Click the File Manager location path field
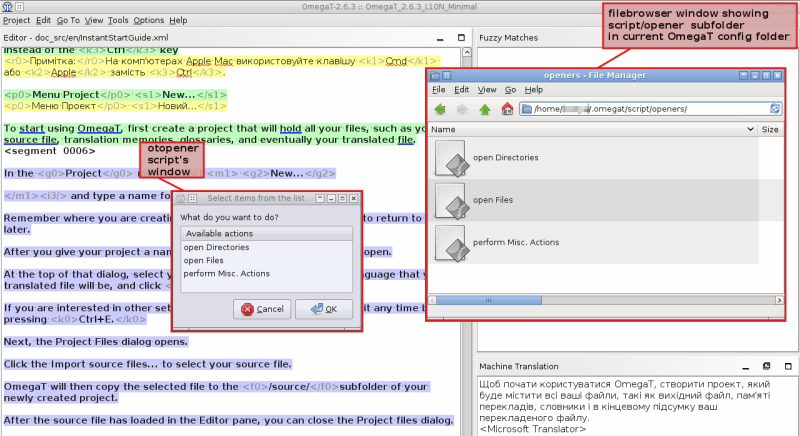Image resolution: width=800 pixels, height=436 pixels. click(640, 108)
